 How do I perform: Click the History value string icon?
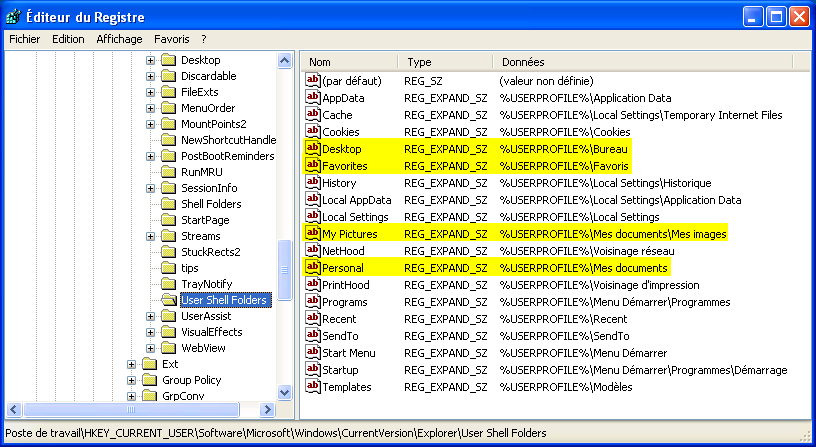tap(312, 182)
